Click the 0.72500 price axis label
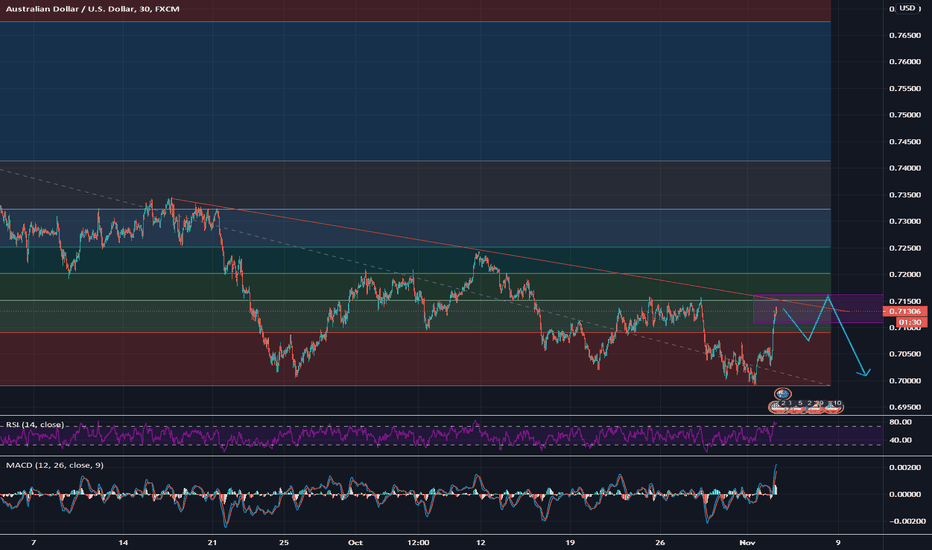The image size is (932, 550). tap(905, 248)
